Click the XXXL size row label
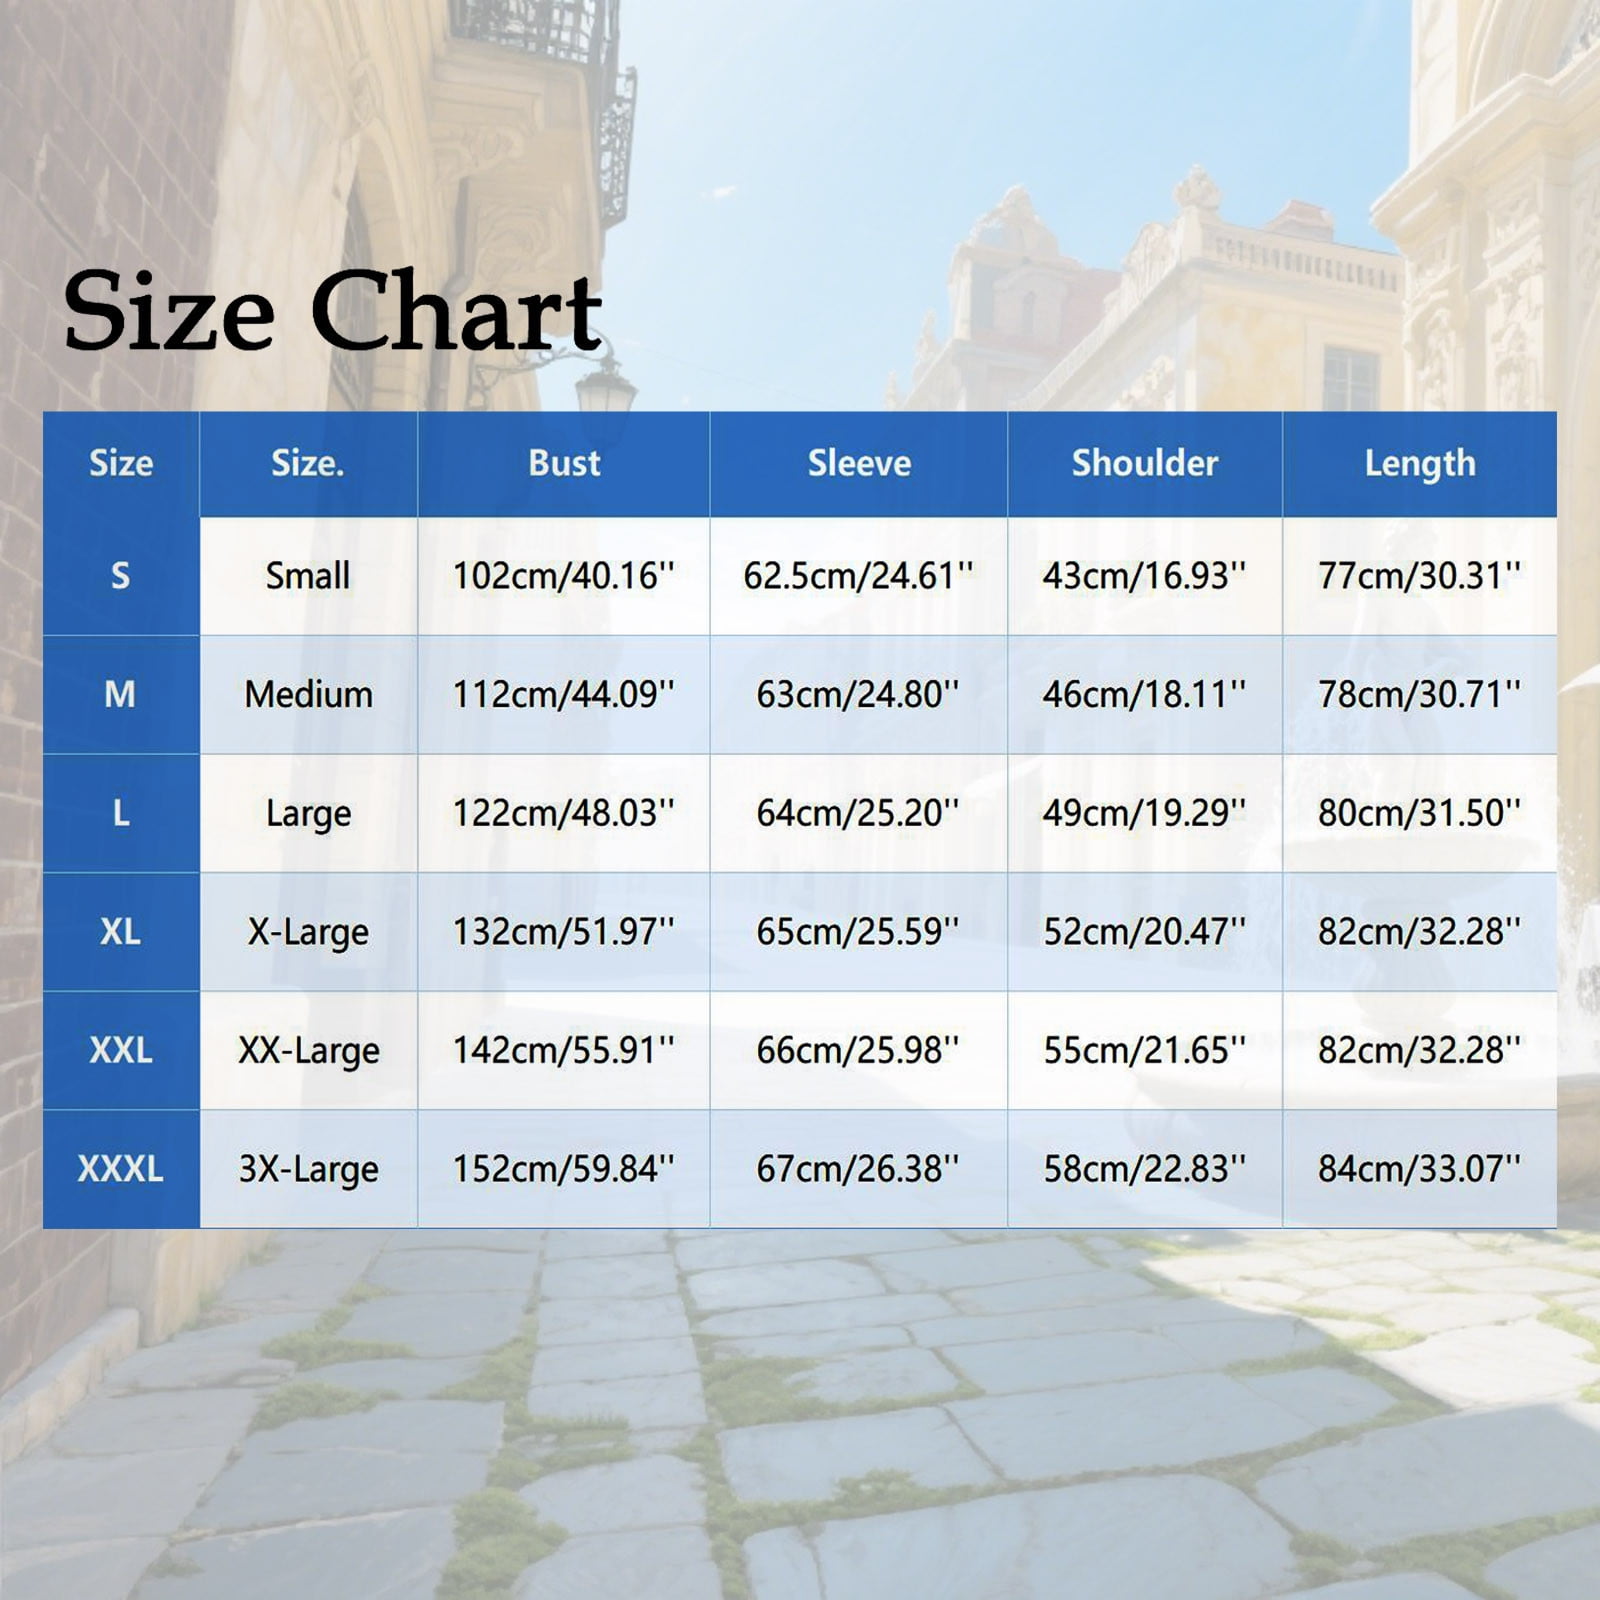Viewport: 1600px width, 1600px height. 120,1168
